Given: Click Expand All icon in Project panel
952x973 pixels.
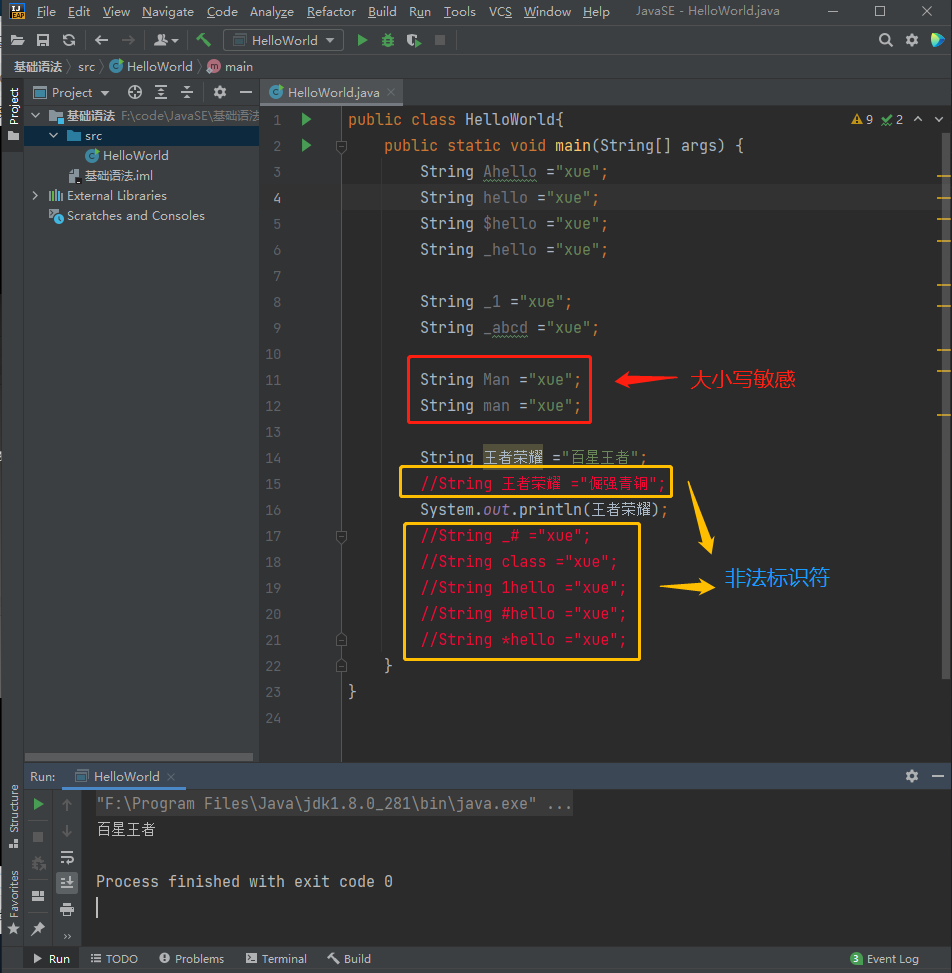Looking at the screenshot, I should 161,92.
